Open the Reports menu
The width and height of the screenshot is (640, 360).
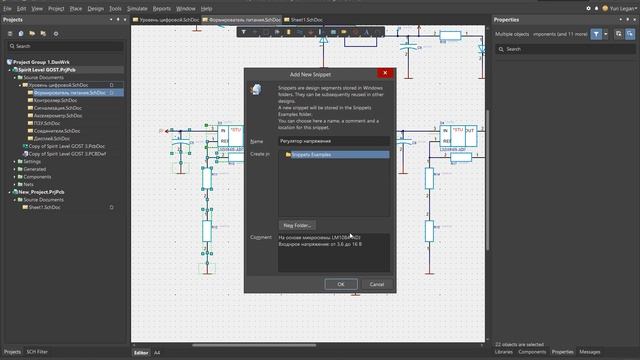pyautogui.click(x=162, y=8)
